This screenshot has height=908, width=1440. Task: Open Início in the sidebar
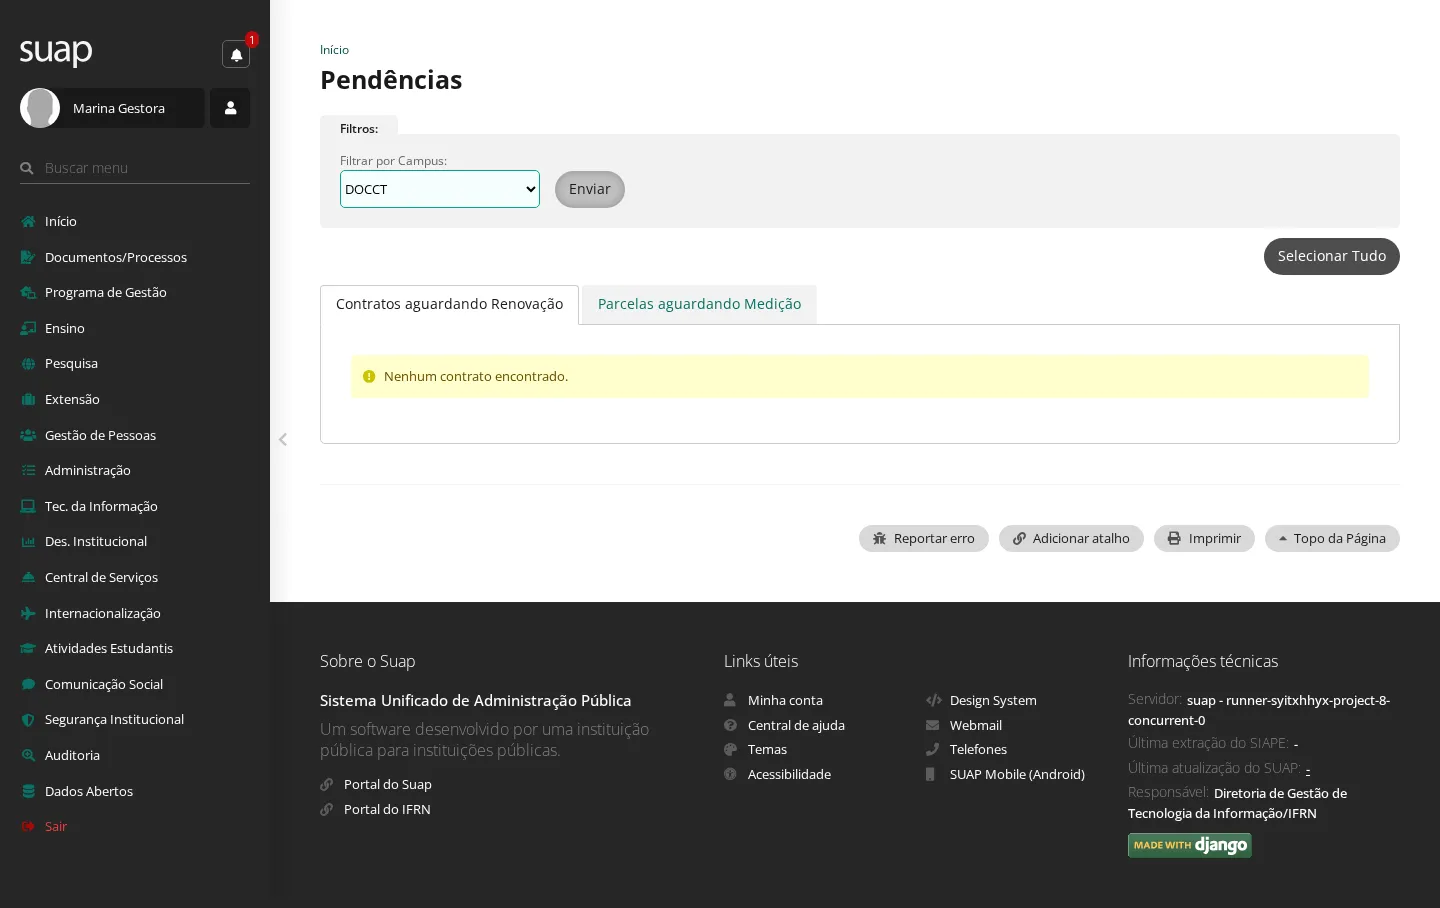[135, 221]
